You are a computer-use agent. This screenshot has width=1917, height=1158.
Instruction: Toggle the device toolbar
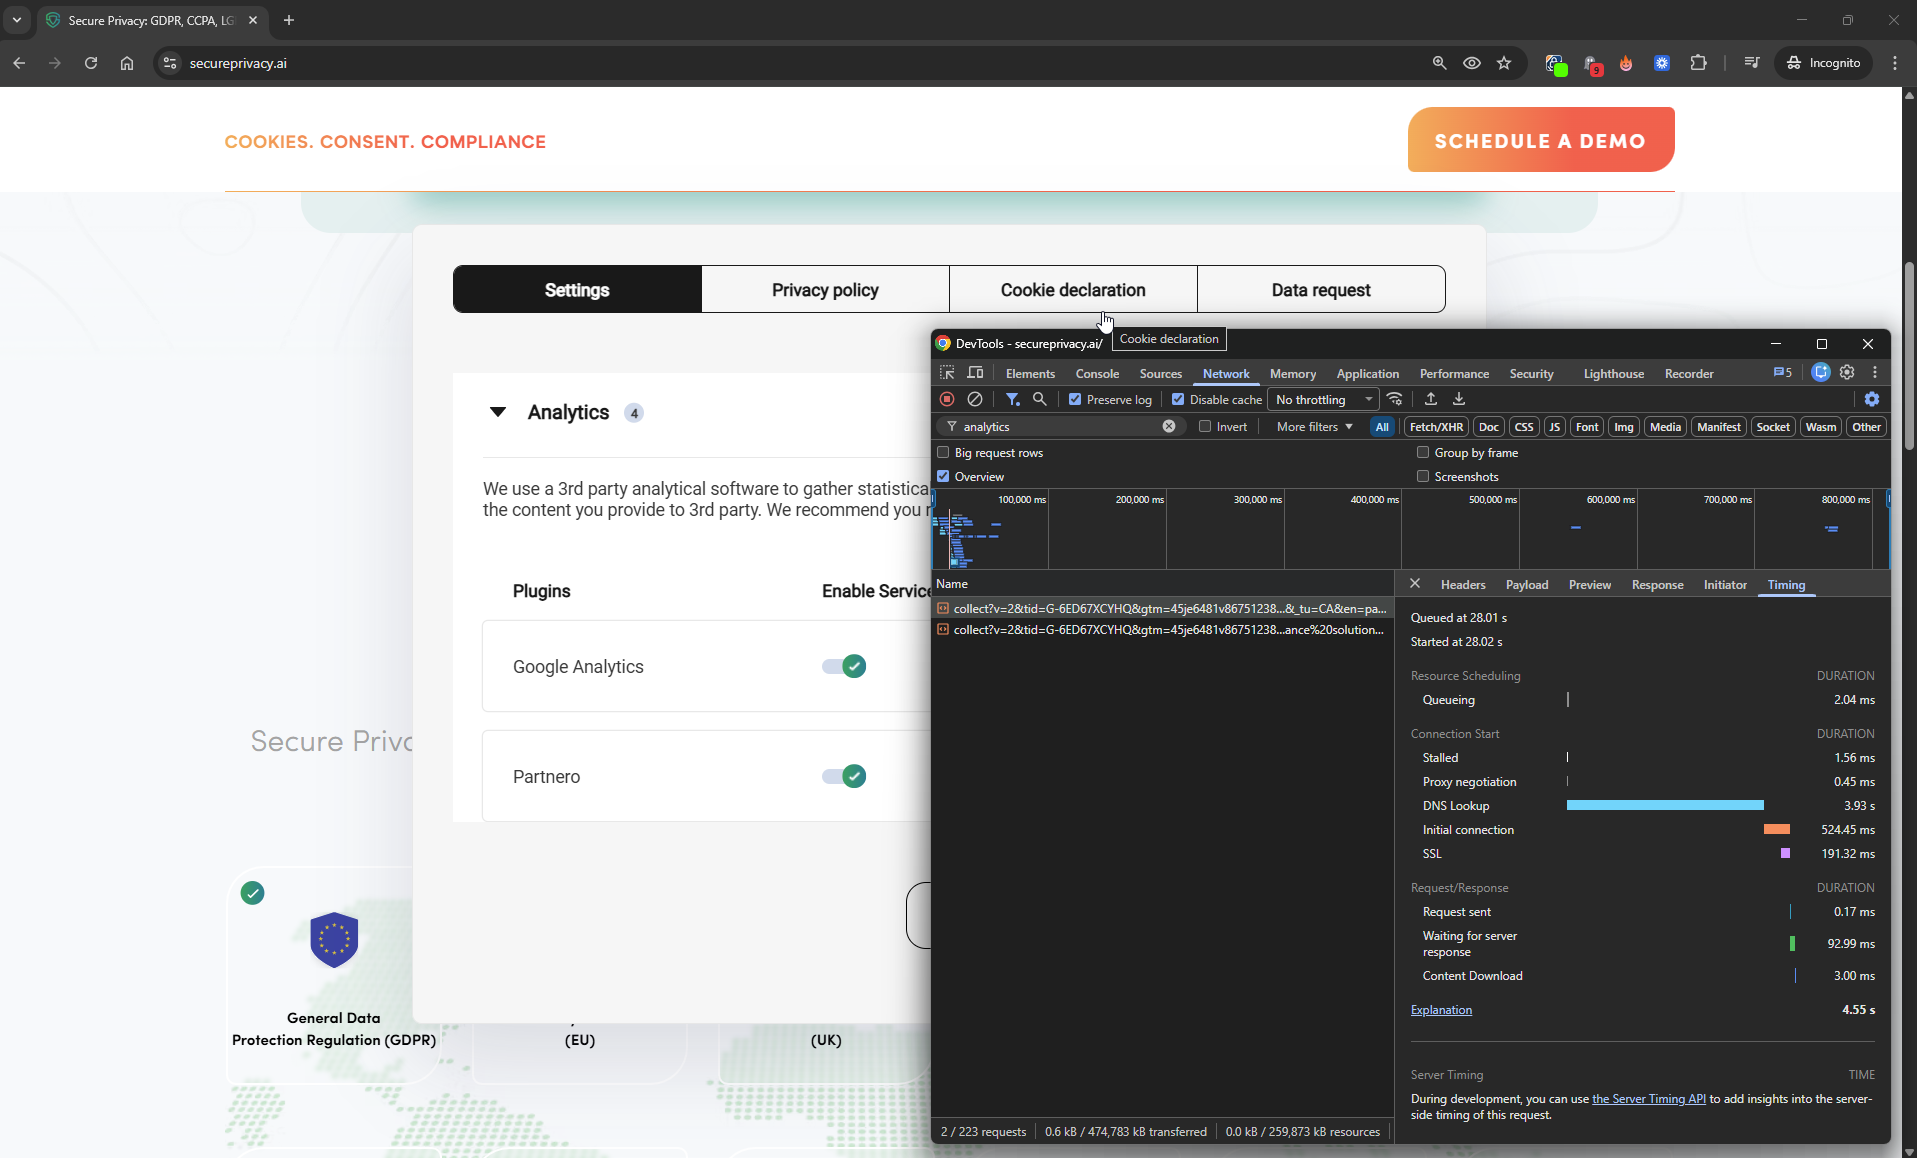pos(975,373)
